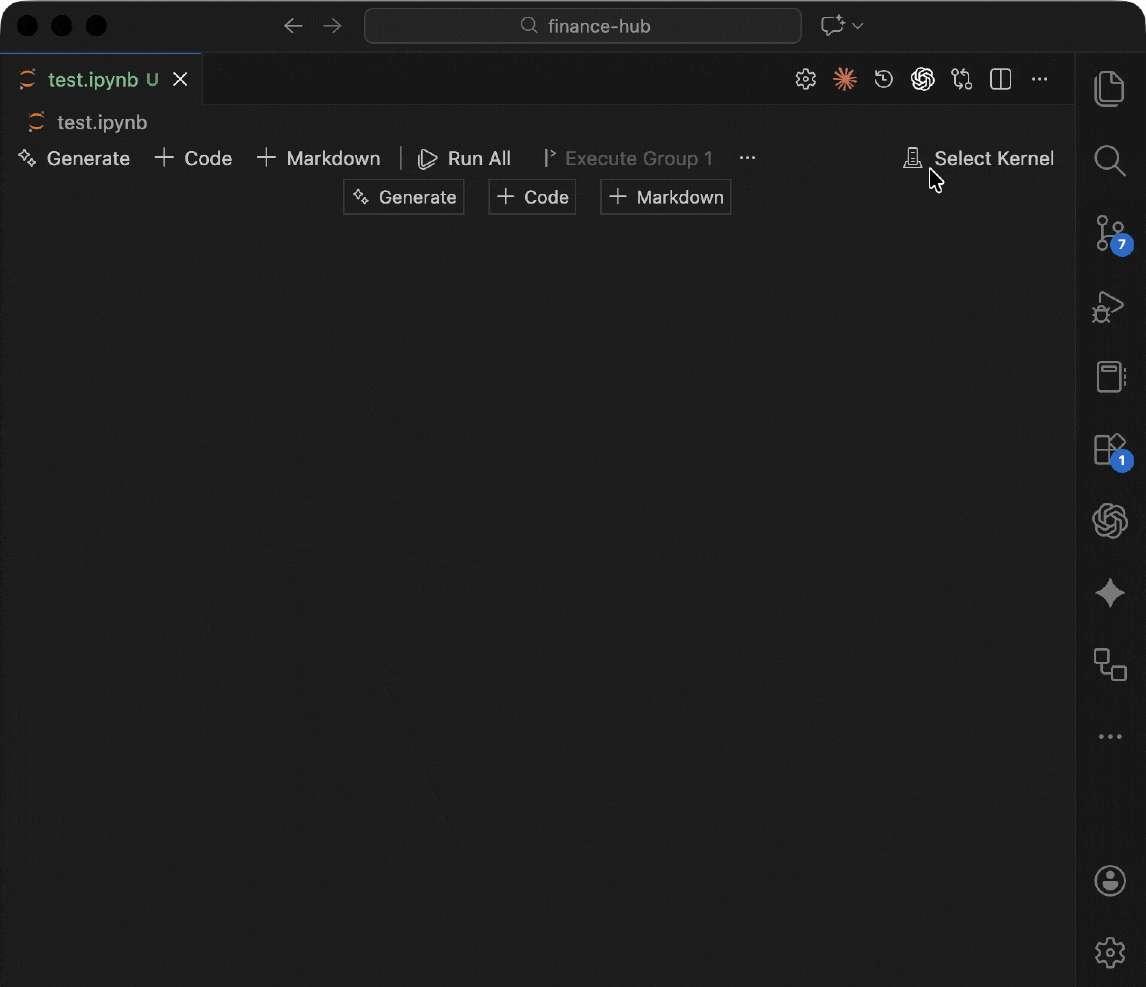Viewport: 1146px width, 987px height.
Task: Open the Source Control view showing 7 changes
Action: click(1110, 234)
